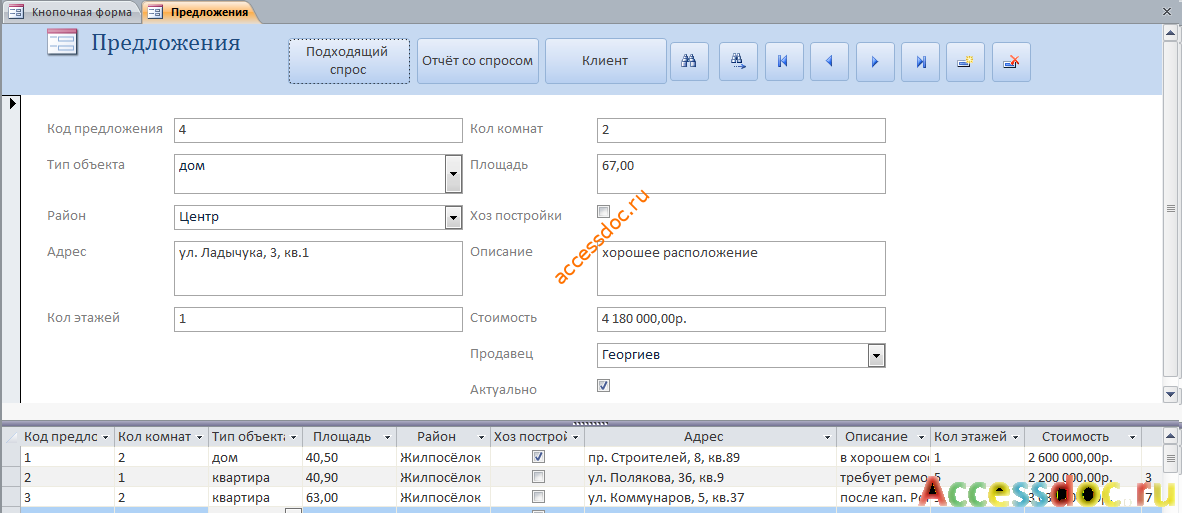Screen dimensions: 1182x513
Task: Click the Описание text box
Action: [x=741, y=268]
